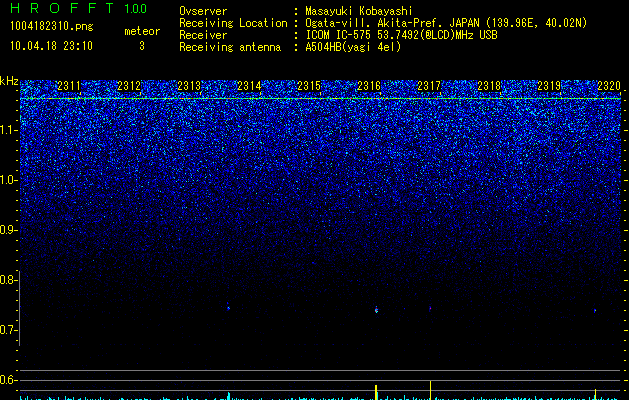Click the meteor echo at 2317
The image size is (629, 400).
coord(430,309)
